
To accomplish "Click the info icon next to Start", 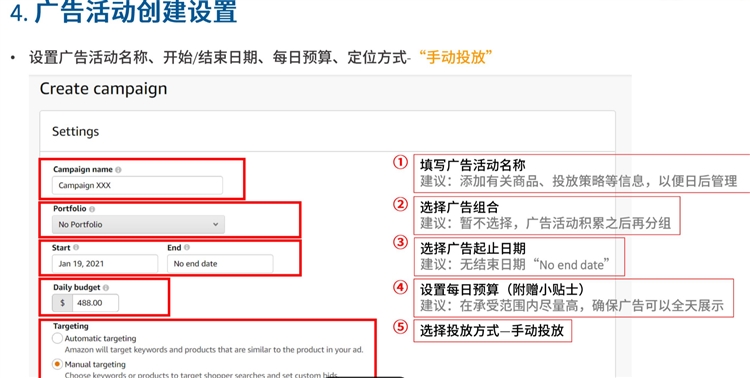I will [x=76, y=248].
